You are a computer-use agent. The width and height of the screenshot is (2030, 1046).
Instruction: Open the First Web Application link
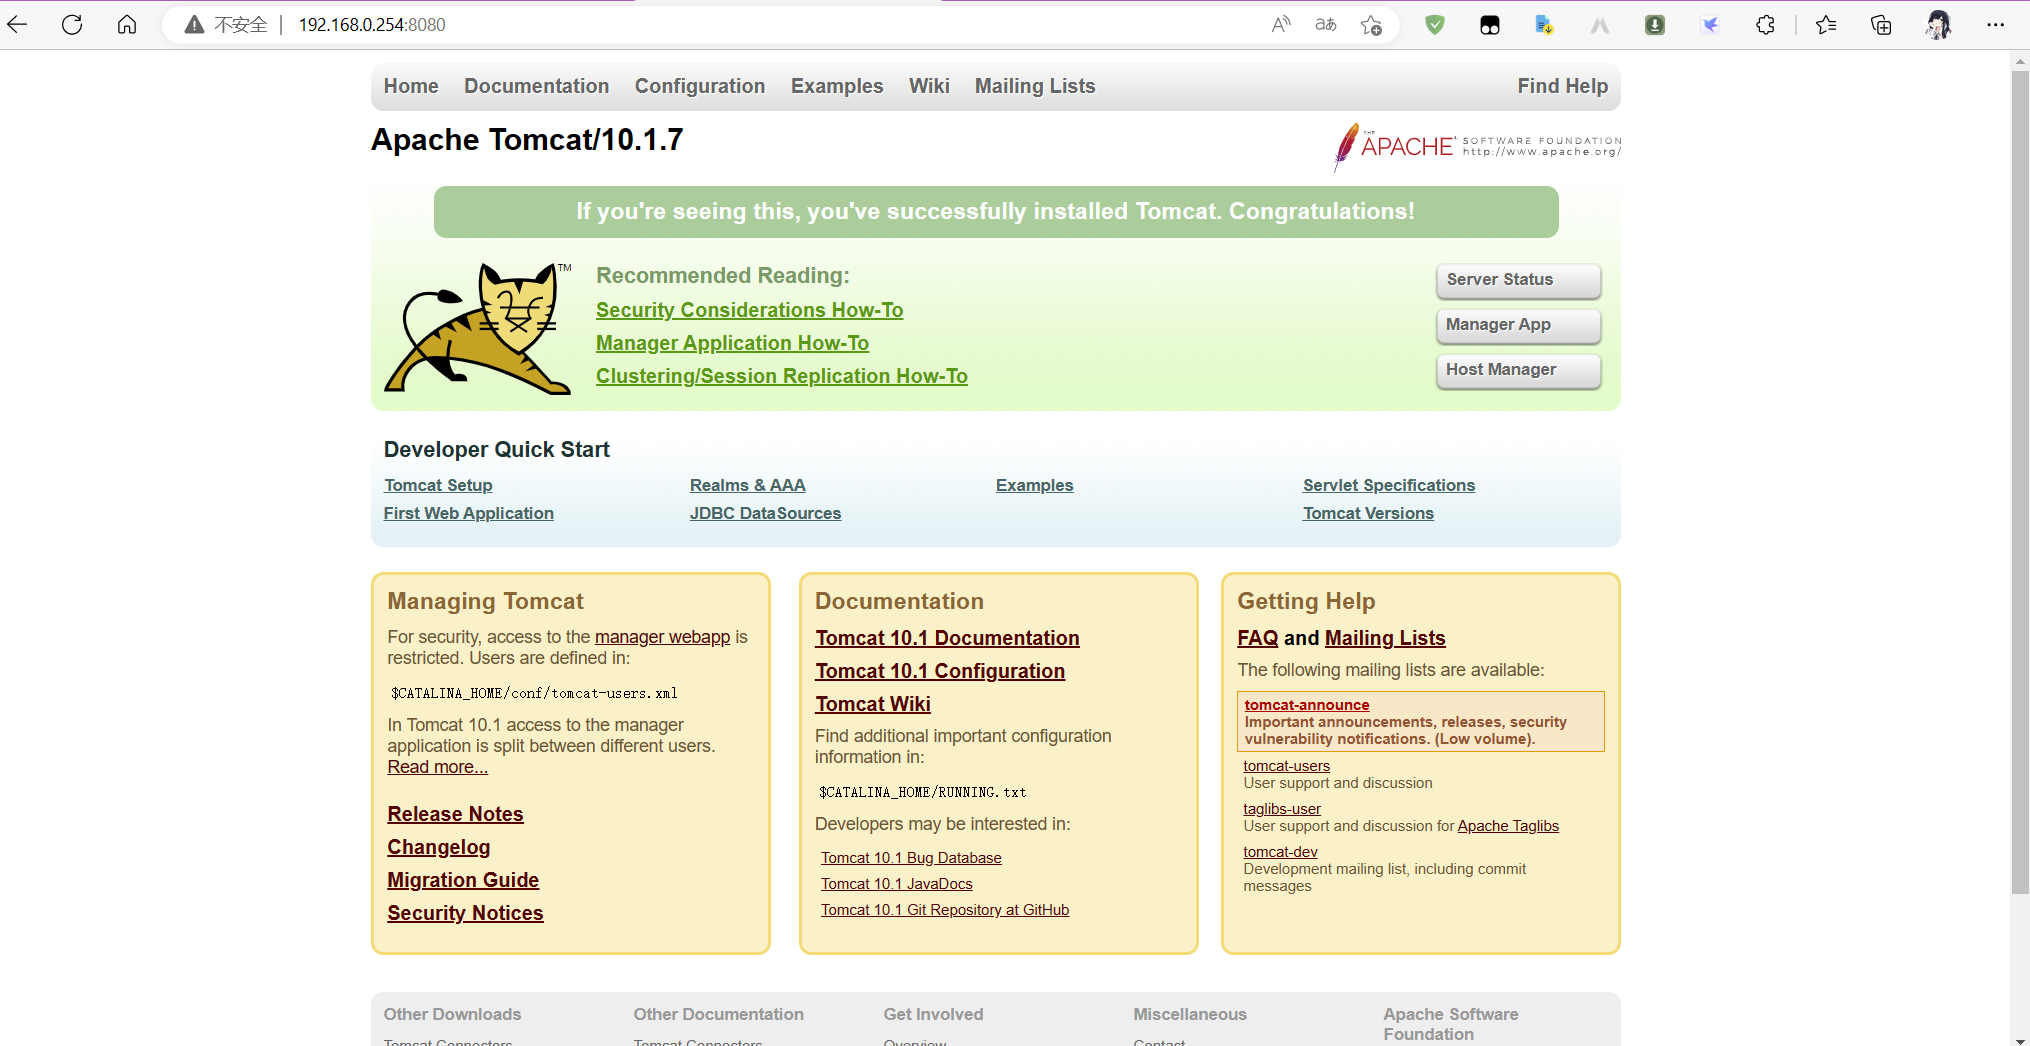click(x=468, y=513)
